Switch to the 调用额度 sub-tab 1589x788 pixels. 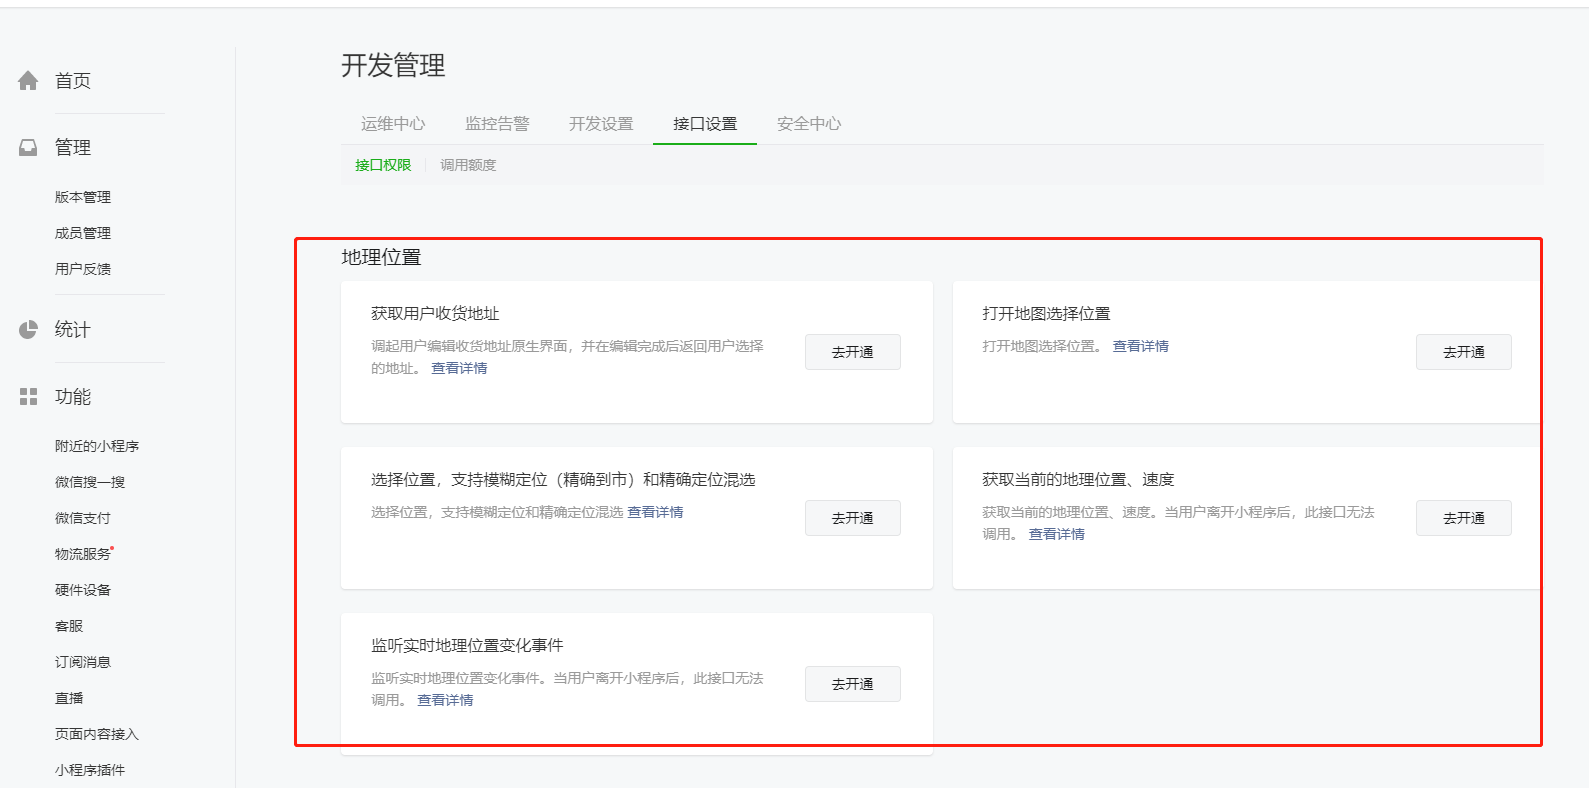(468, 165)
